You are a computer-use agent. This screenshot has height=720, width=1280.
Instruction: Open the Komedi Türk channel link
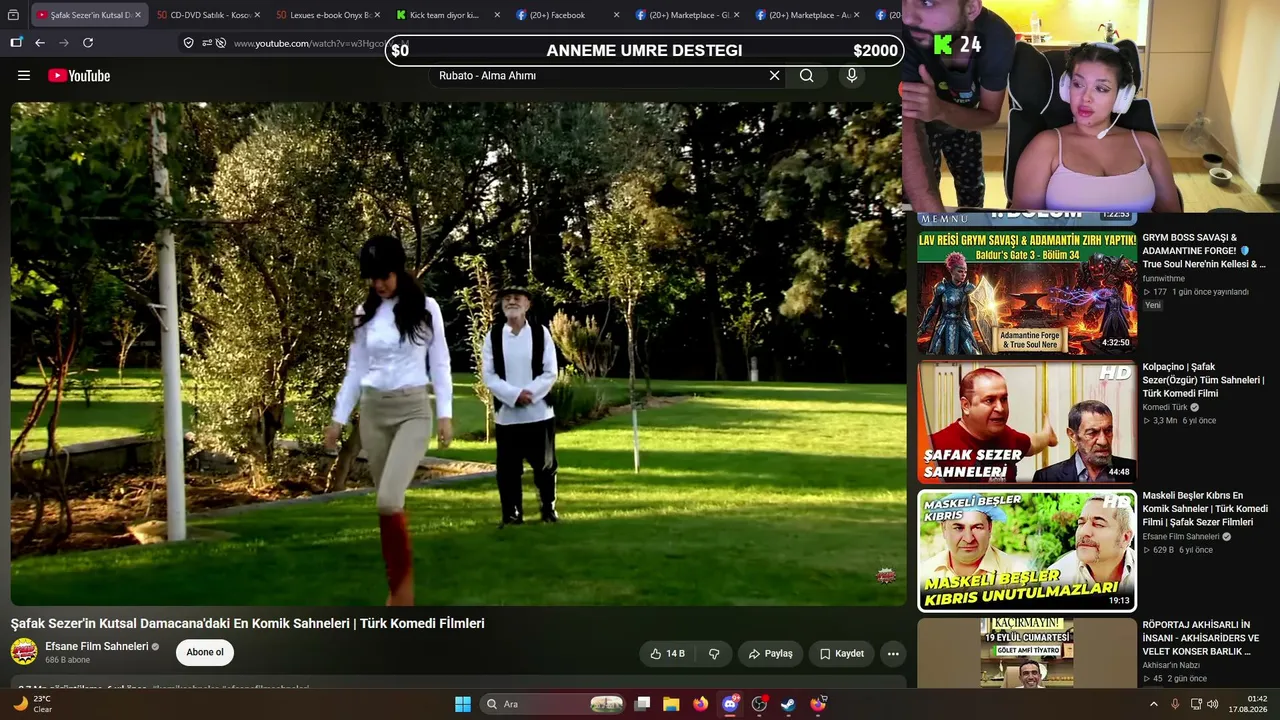tap(1165, 408)
